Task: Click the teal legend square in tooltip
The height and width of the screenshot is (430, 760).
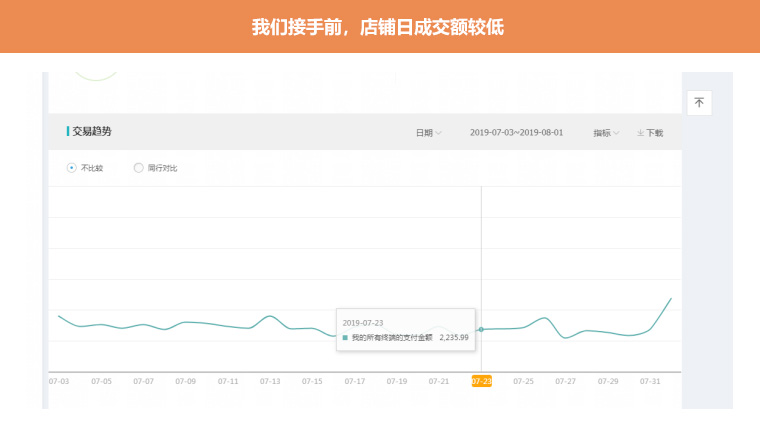Action: coord(345,338)
